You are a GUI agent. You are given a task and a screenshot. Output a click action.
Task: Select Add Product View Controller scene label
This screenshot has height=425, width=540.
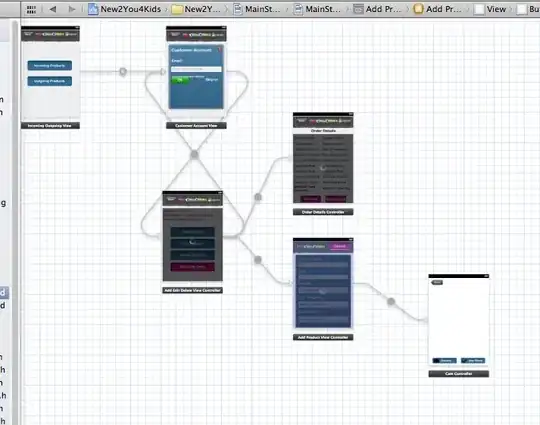tap(323, 338)
